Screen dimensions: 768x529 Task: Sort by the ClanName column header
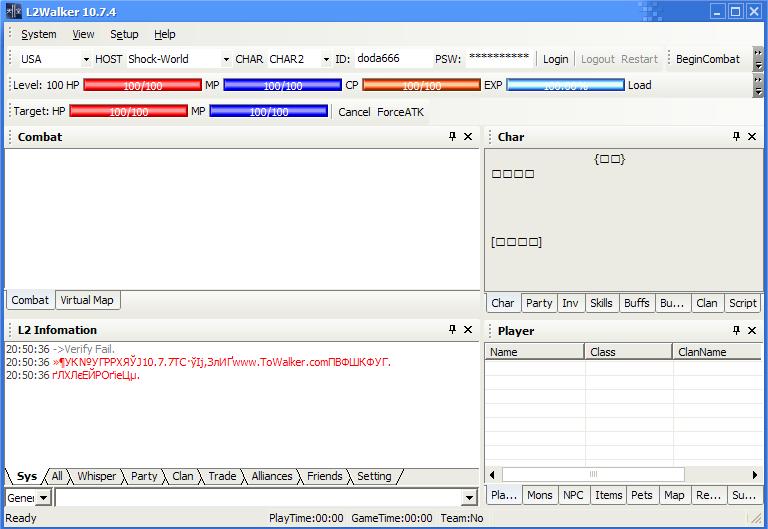(x=717, y=352)
